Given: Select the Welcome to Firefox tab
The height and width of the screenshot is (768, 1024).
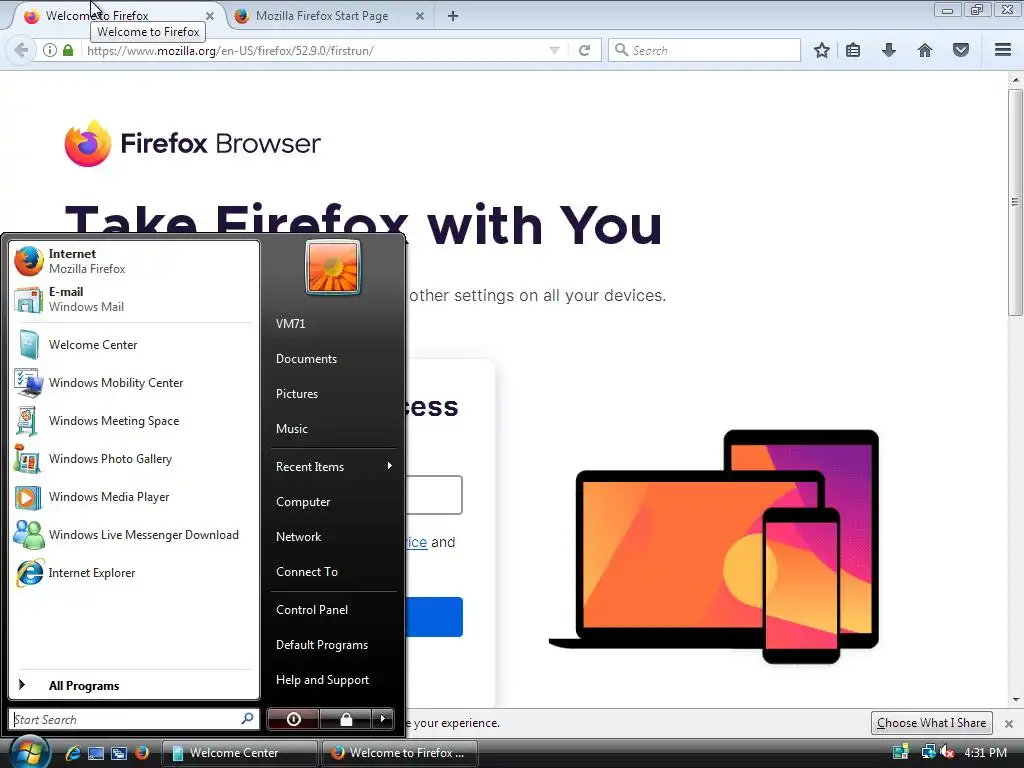Looking at the screenshot, I should tap(97, 16).
